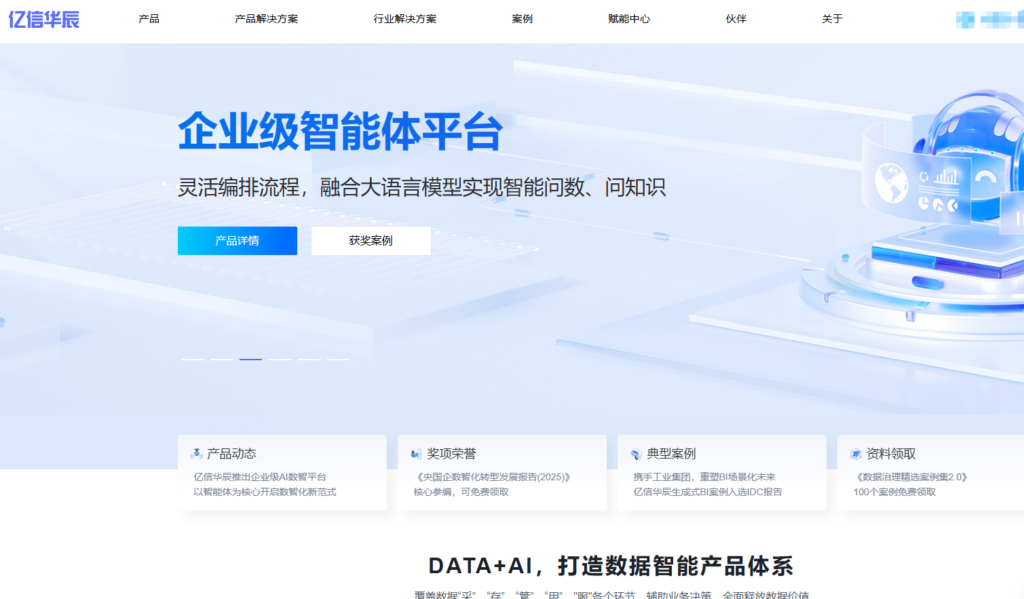Click the 产品详情 button
Viewport: 1024px width, 599px height.
pyautogui.click(x=237, y=240)
